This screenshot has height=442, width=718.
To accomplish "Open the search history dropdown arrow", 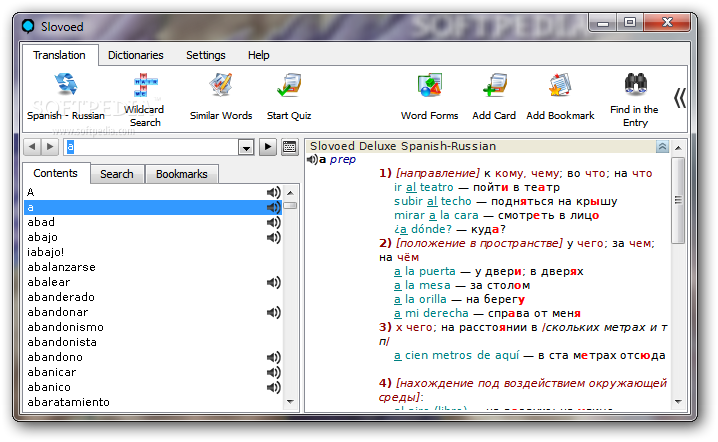I will tap(246, 147).
